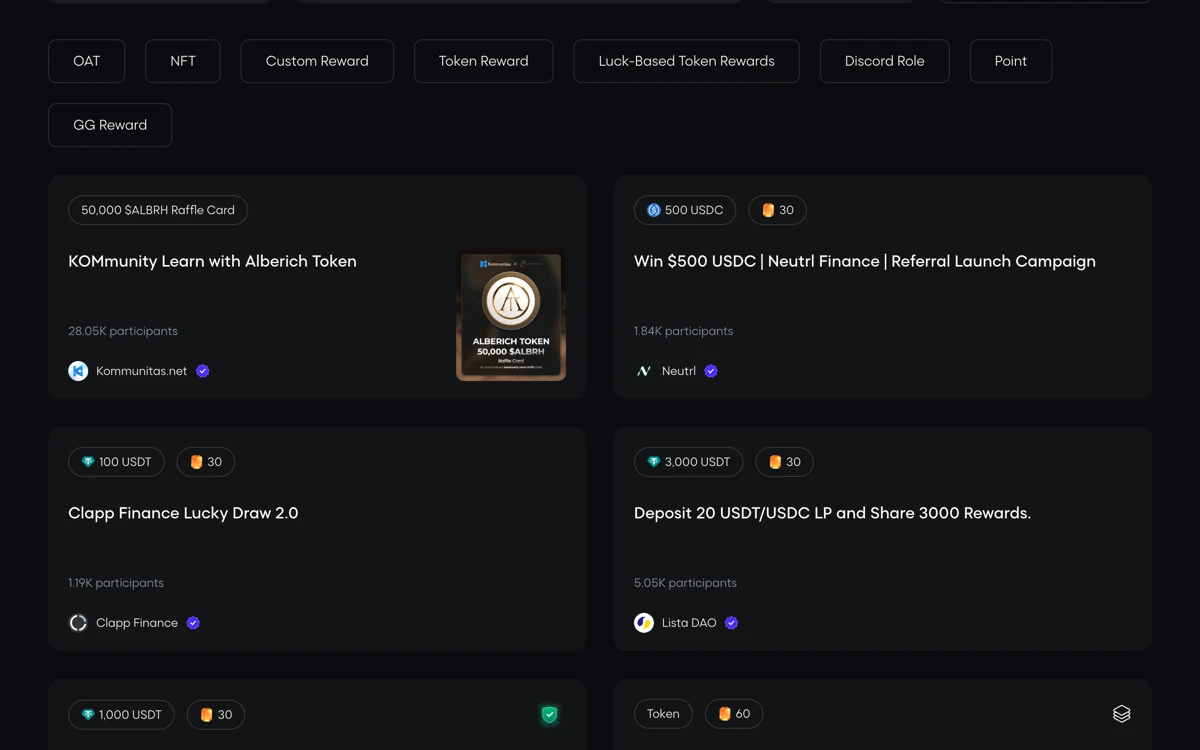Visit the Clapp Finance space name
The width and height of the screenshot is (1200, 750).
(x=137, y=623)
